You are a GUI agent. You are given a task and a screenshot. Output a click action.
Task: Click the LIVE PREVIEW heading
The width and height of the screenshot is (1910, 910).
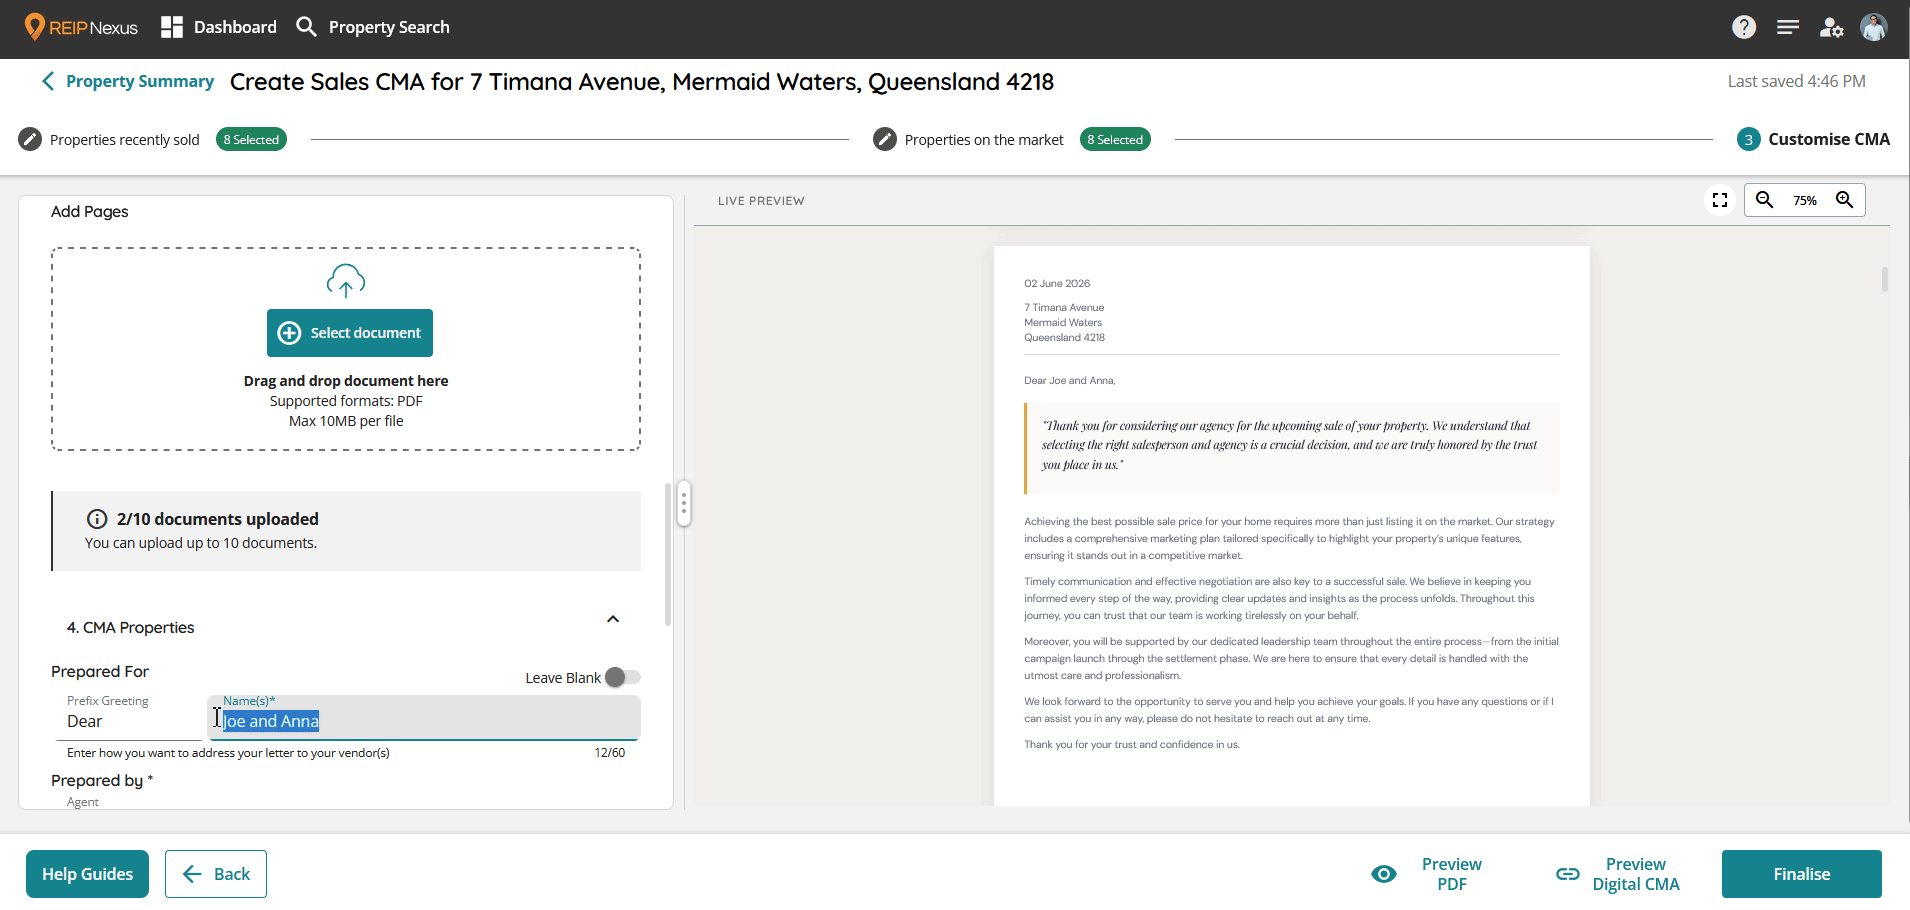[761, 201]
